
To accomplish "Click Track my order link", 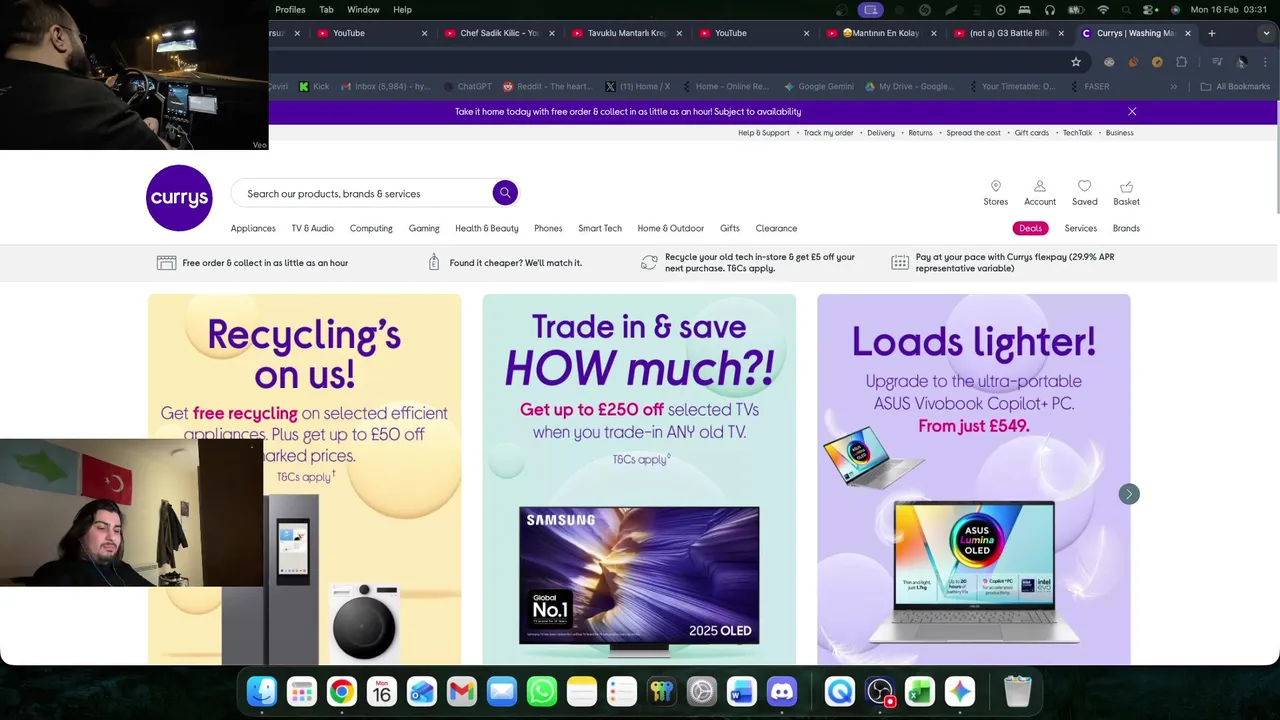I will 829,133.
